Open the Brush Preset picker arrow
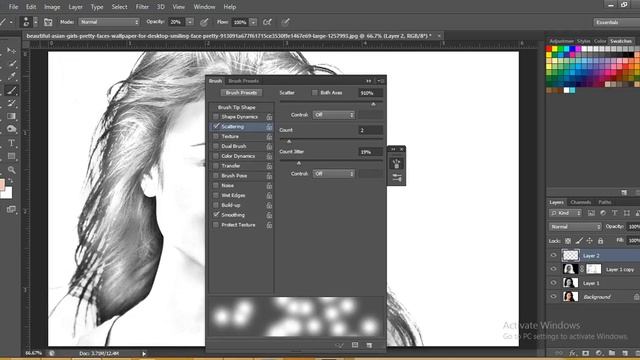The image size is (640, 360). coord(36,22)
